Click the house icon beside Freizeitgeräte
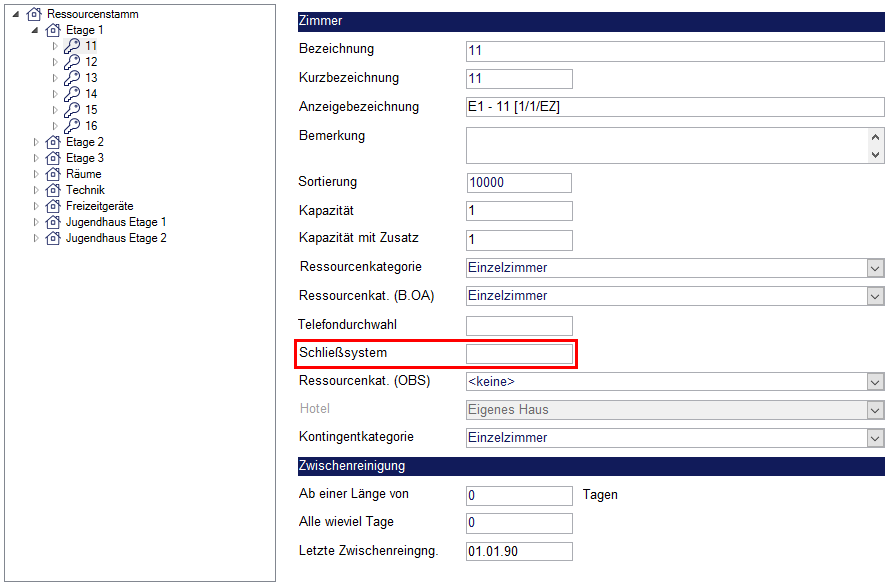Image resolution: width=893 pixels, height=585 pixels. [53, 206]
